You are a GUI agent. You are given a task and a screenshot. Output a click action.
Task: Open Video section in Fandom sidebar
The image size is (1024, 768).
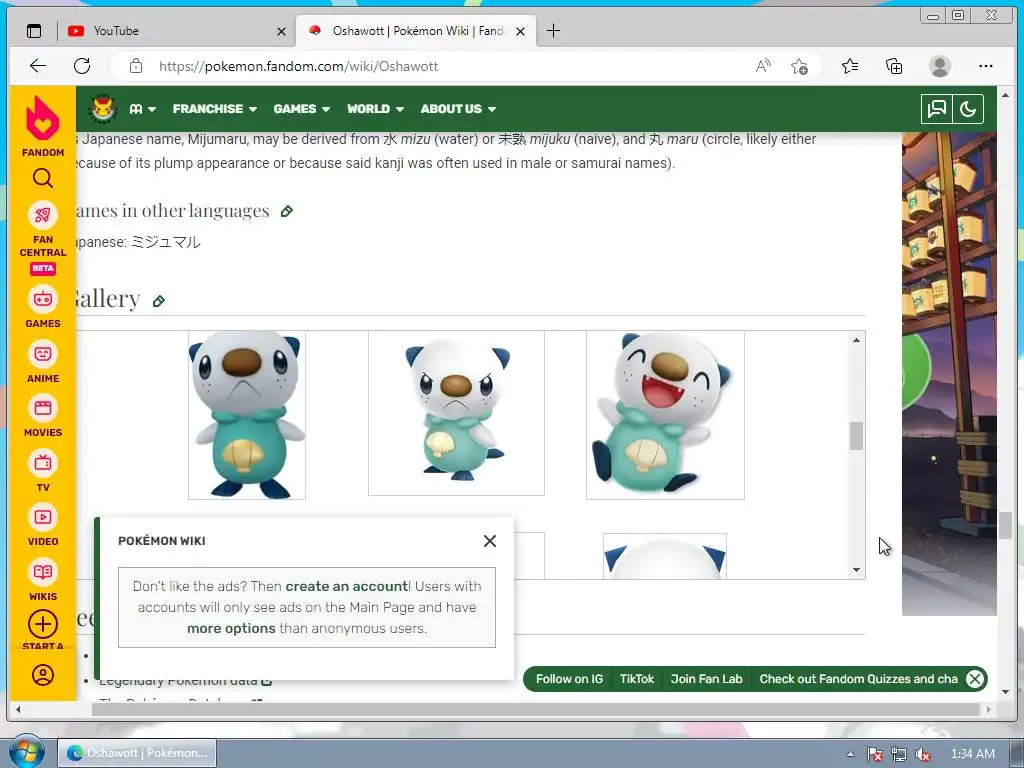click(x=42, y=525)
